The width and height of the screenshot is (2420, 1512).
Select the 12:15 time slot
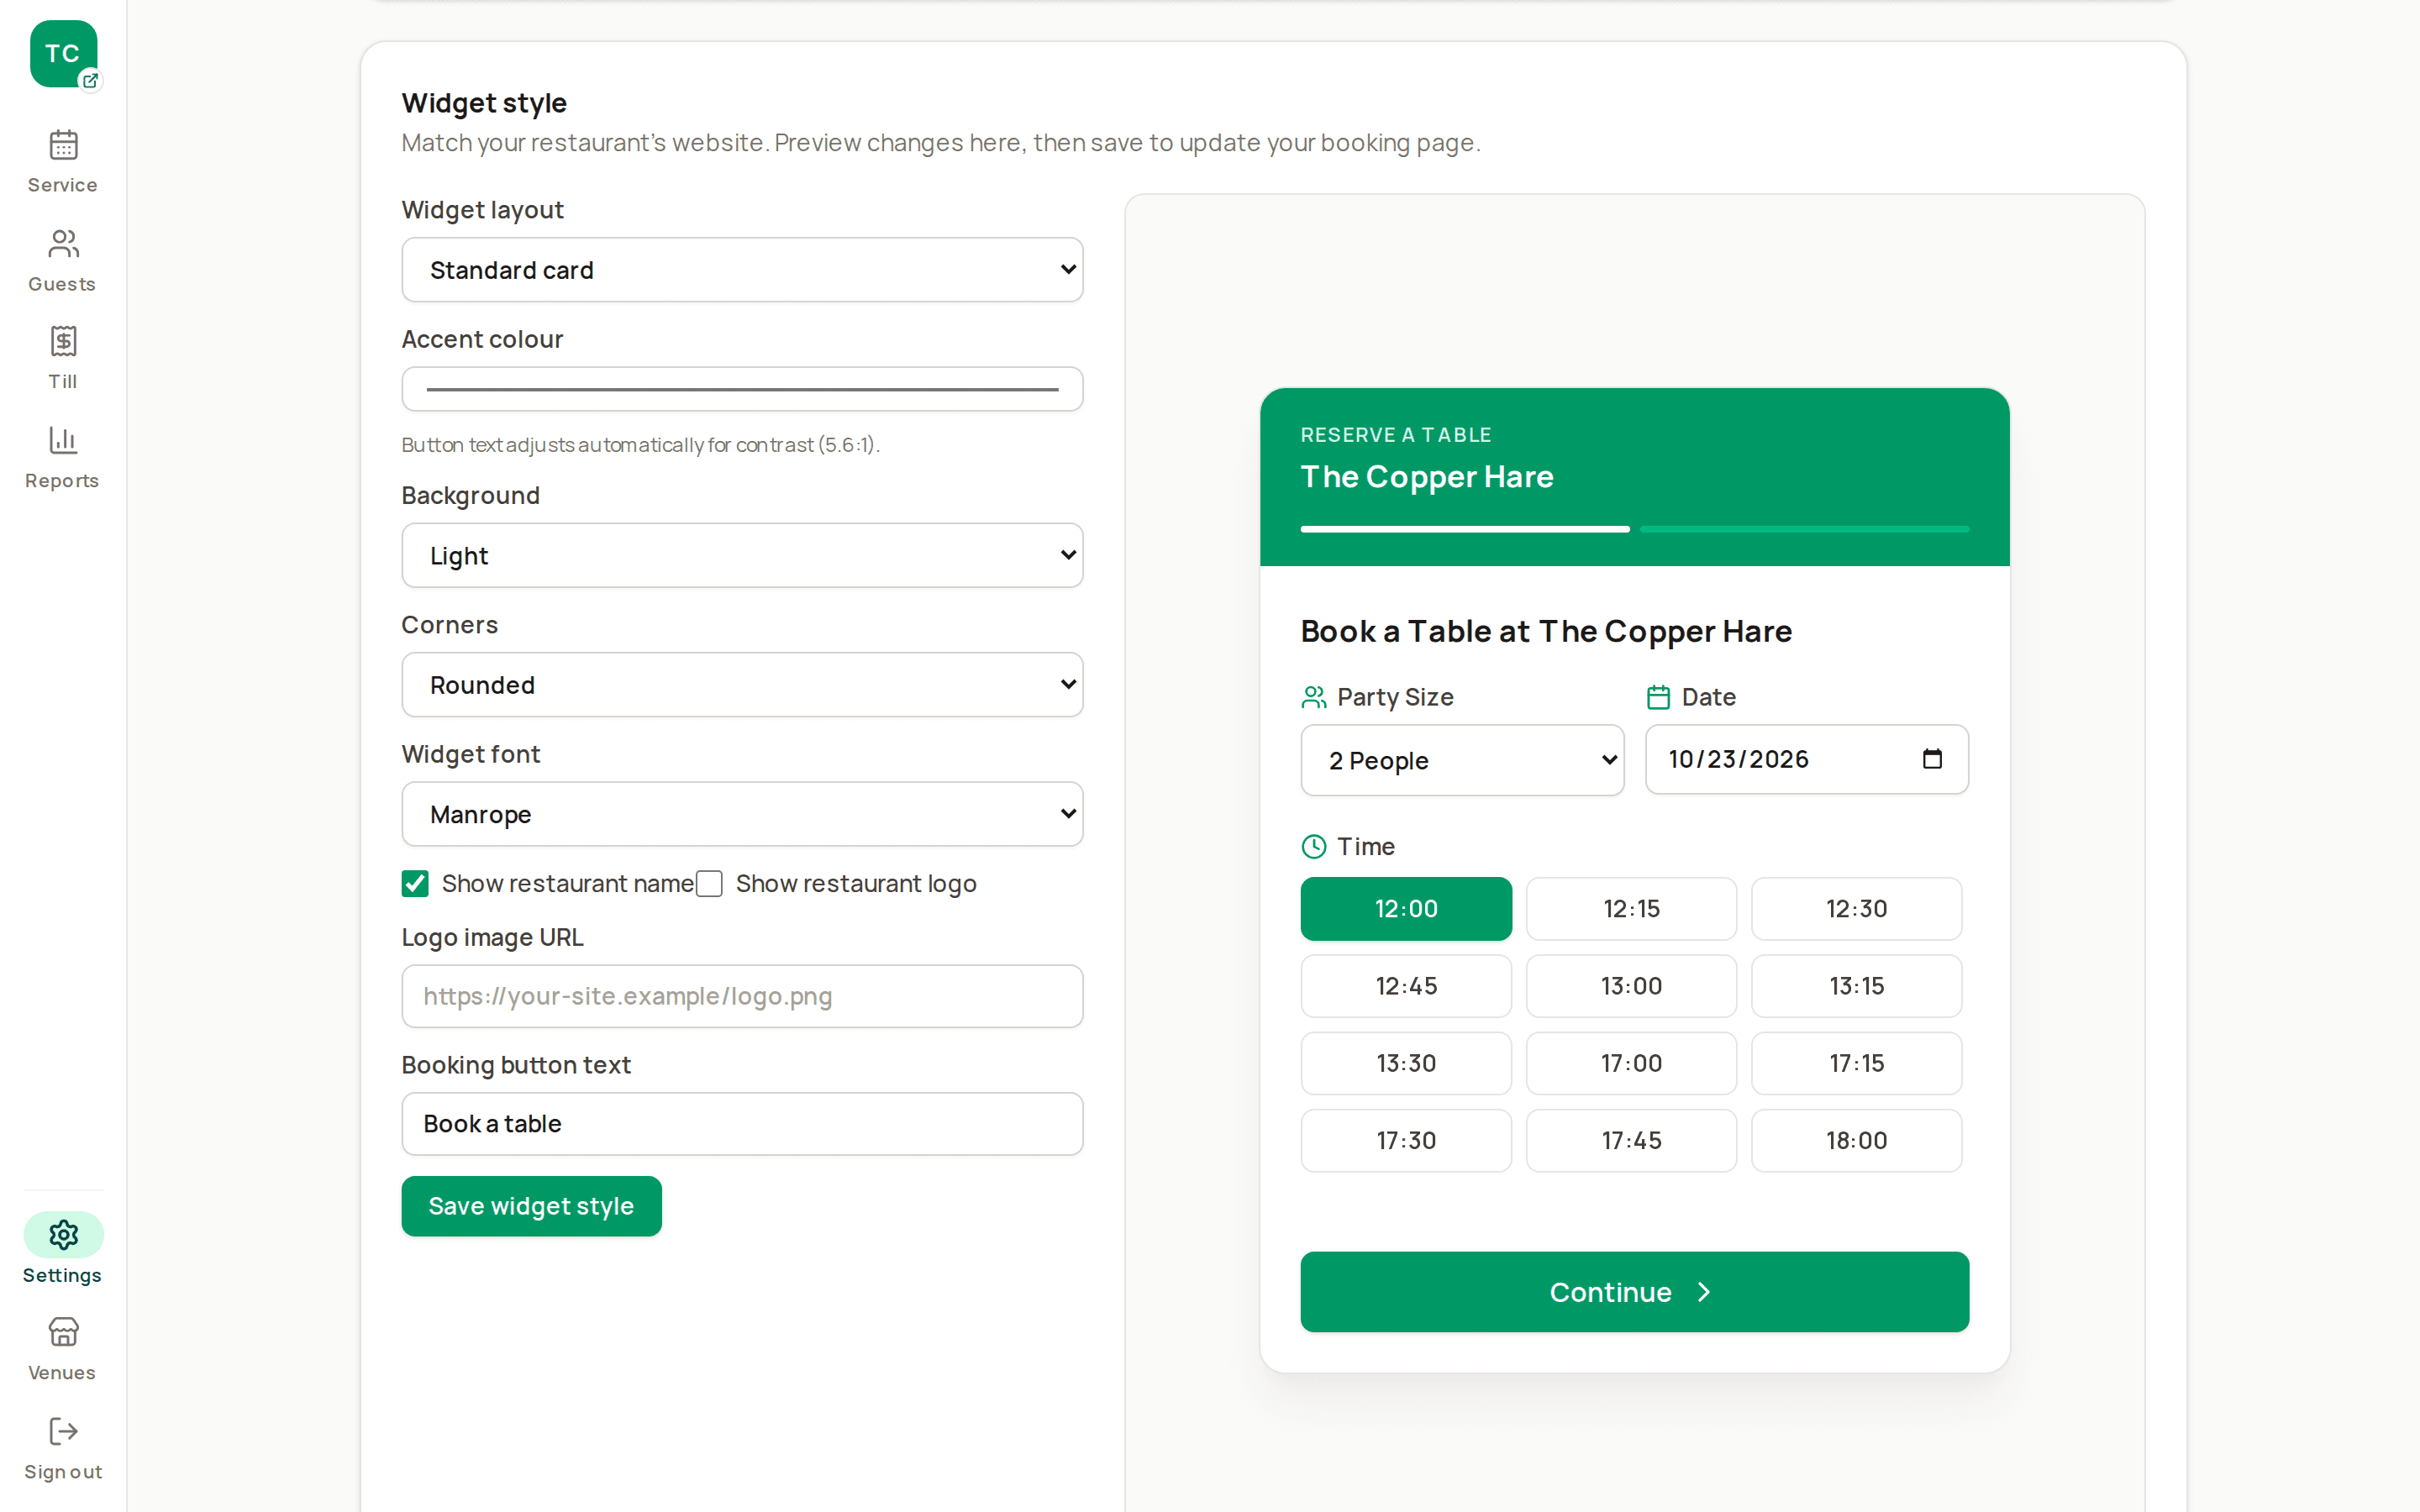point(1631,909)
